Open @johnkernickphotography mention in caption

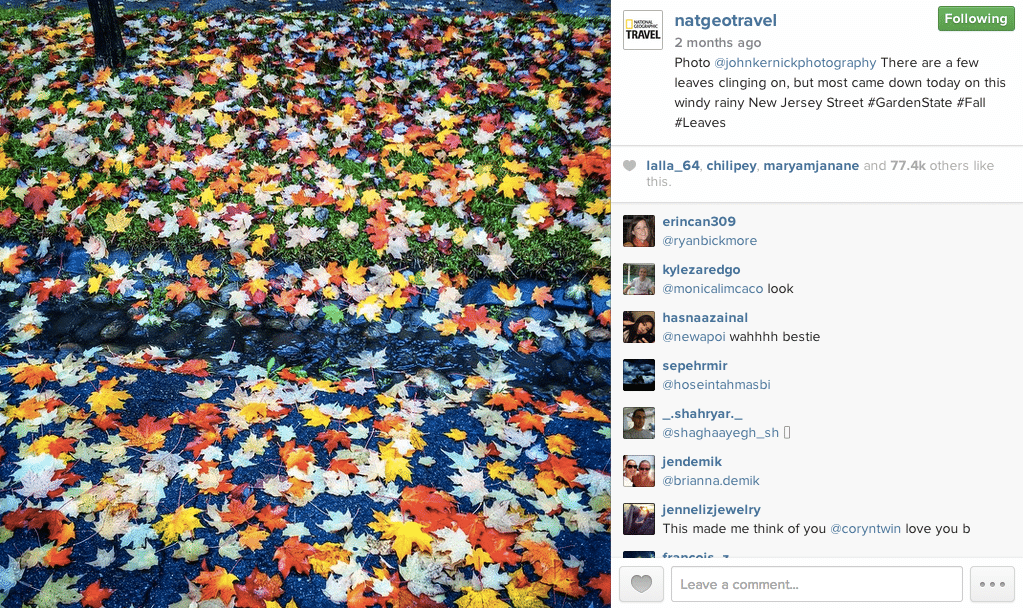click(795, 63)
